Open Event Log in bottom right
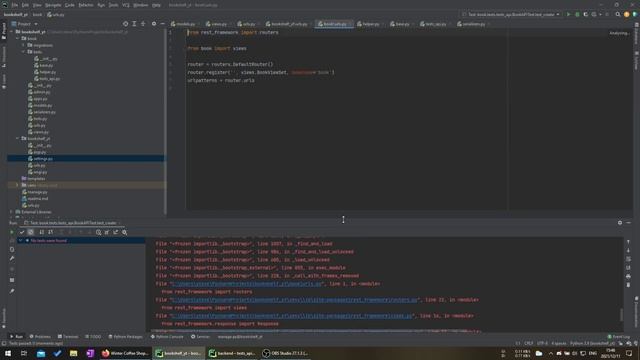 (x=619, y=336)
